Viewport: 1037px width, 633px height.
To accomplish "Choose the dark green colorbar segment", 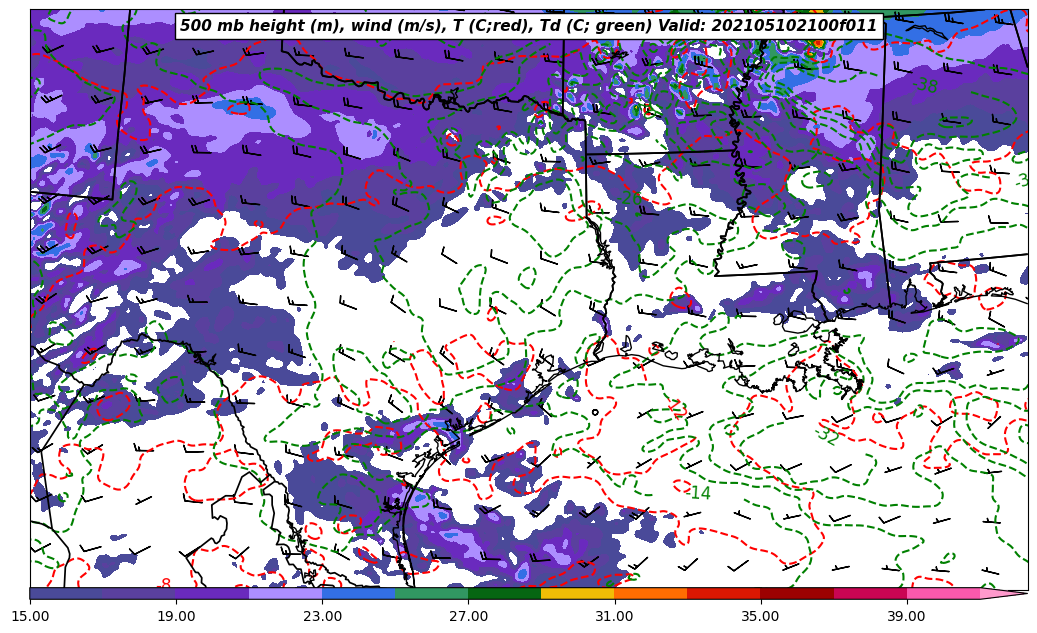I will click(x=504, y=593).
